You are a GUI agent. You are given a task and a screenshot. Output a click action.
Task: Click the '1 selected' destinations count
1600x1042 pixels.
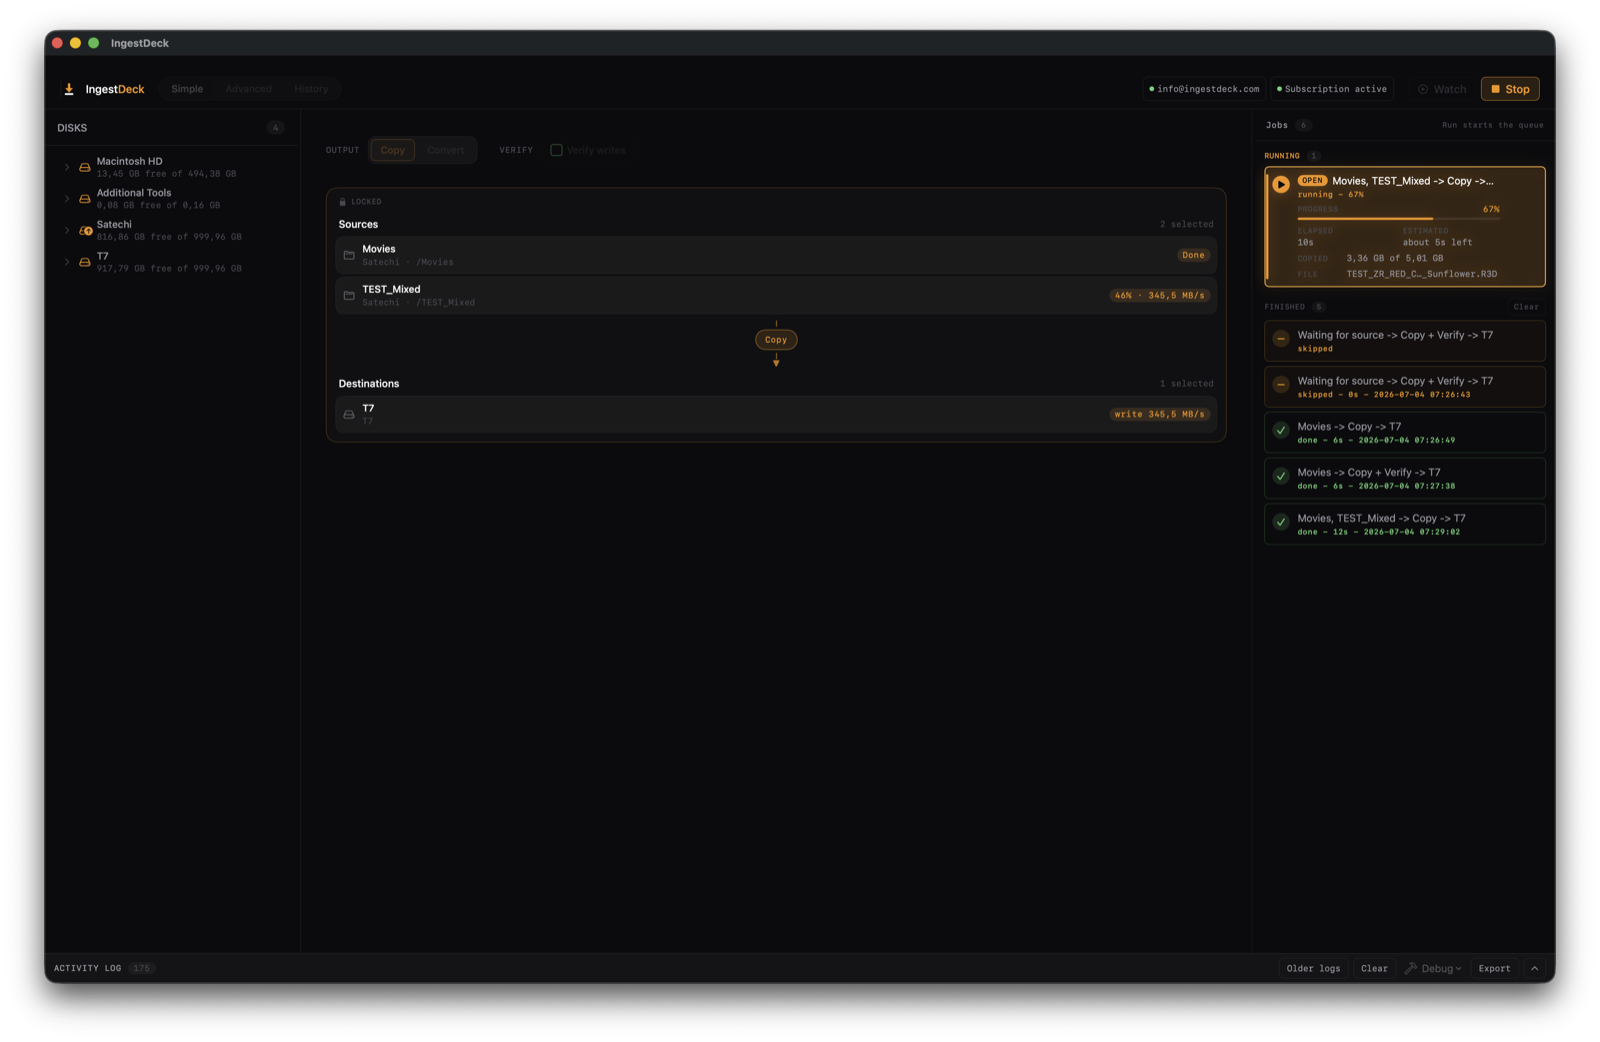pyautogui.click(x=1186, y=384)
